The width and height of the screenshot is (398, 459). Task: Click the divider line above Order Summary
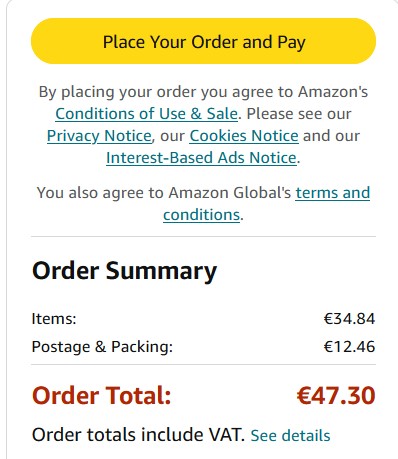pyautogui.click(x=203, y=236)
